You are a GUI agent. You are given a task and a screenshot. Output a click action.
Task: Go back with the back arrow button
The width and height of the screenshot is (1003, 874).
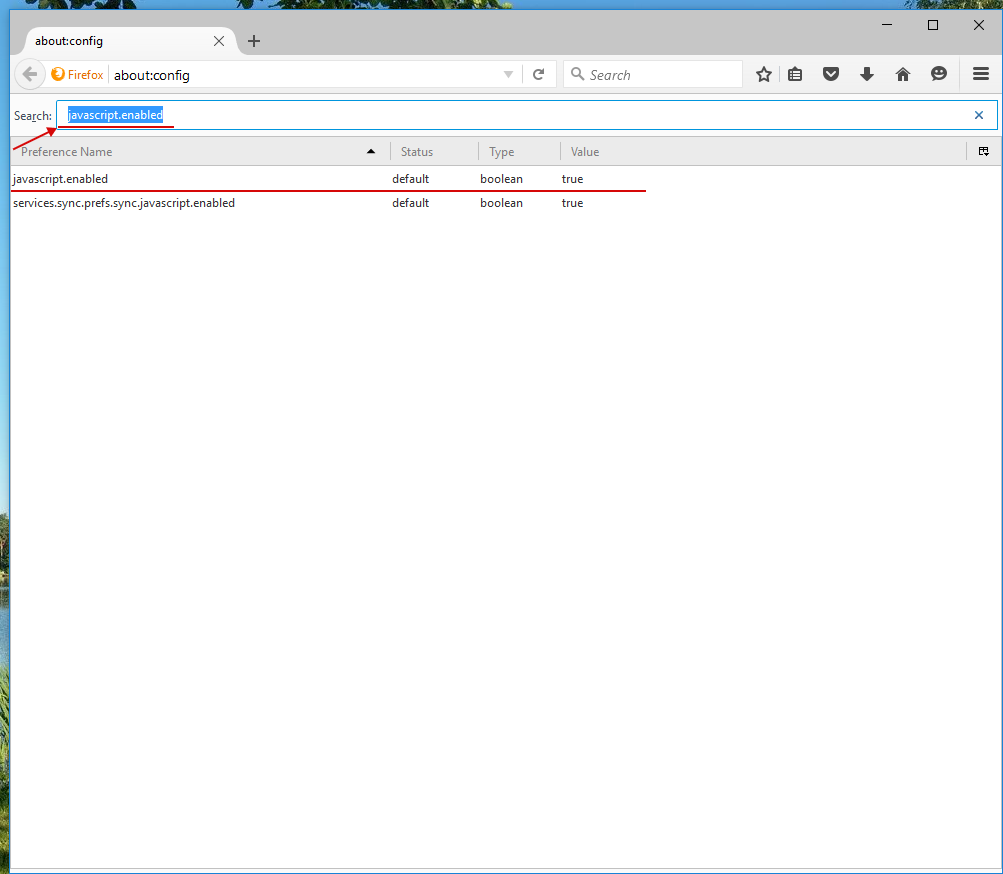point(29,74)
